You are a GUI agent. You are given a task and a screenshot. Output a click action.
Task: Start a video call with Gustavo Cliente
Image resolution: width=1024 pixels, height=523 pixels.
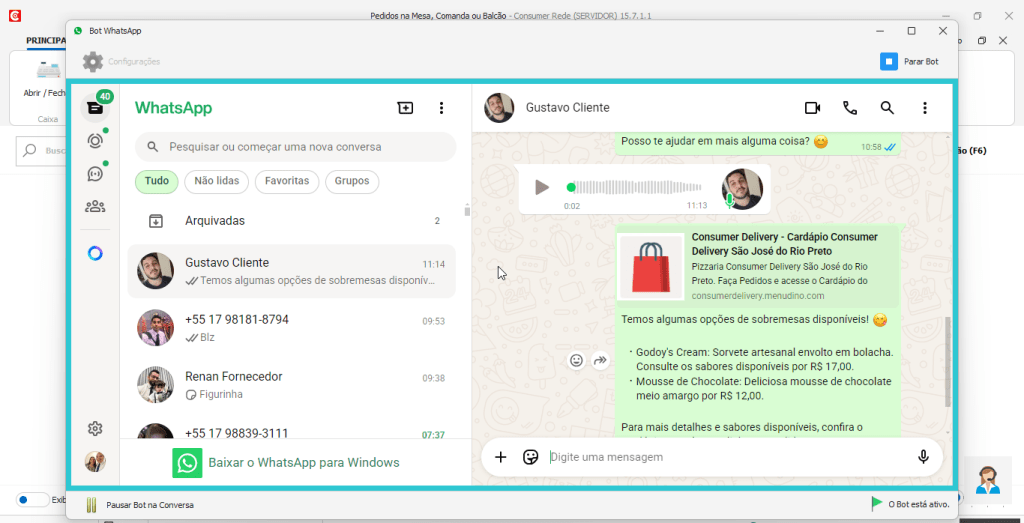tap(812, 108)
